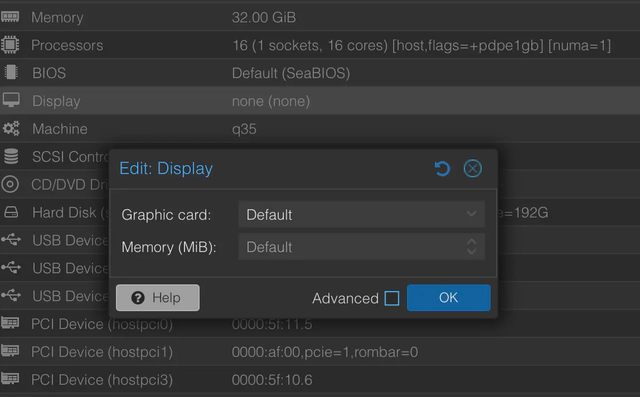Click the Processors CPU chip icon
Viewport: 640px width, 397px height.
(10, 45)
